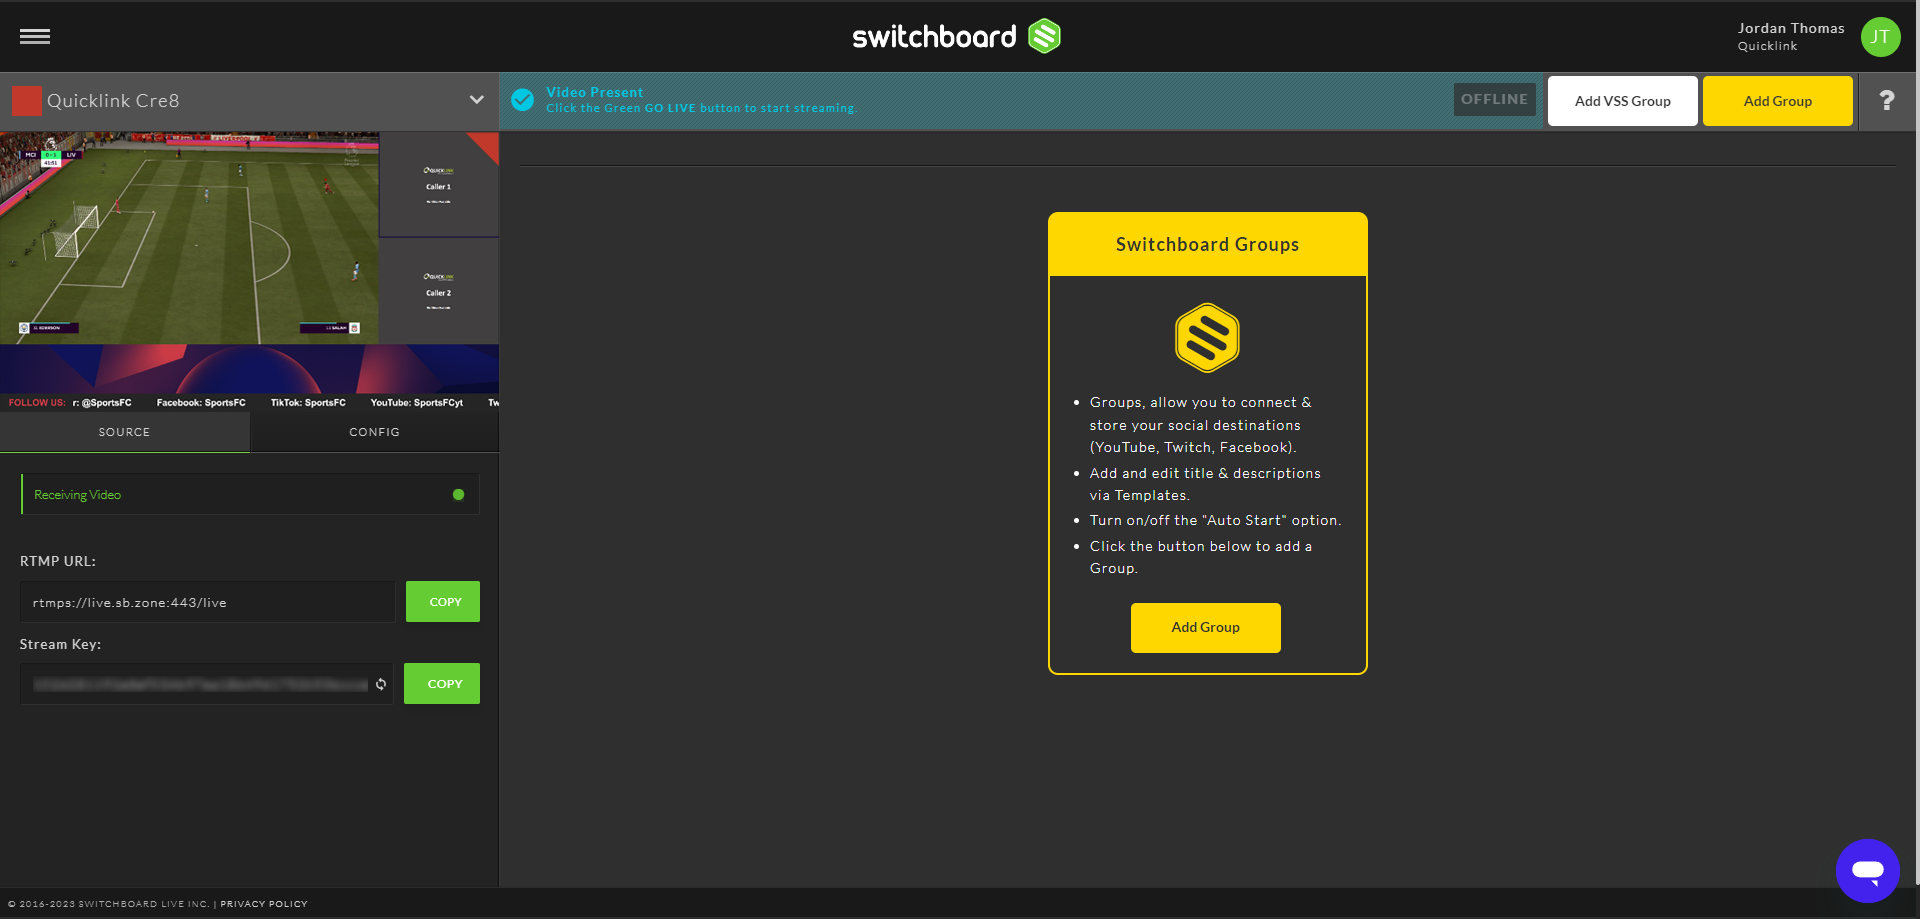Click the 'Click the Green GO LIVE button' hint

coord(701,108)
